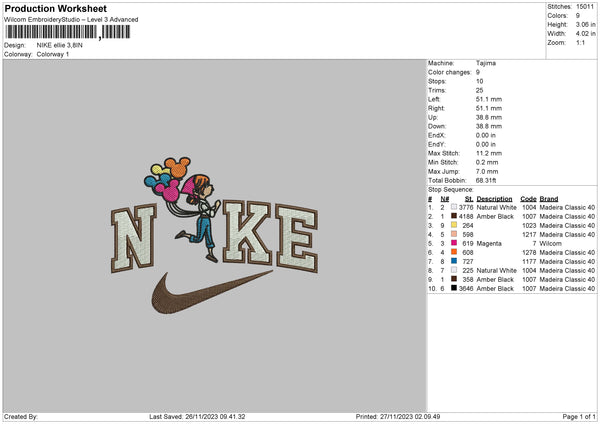This screenshot has width=600, height=424.
Task: Click the Stop Sequence heading
Action: [x=450, y=190]
